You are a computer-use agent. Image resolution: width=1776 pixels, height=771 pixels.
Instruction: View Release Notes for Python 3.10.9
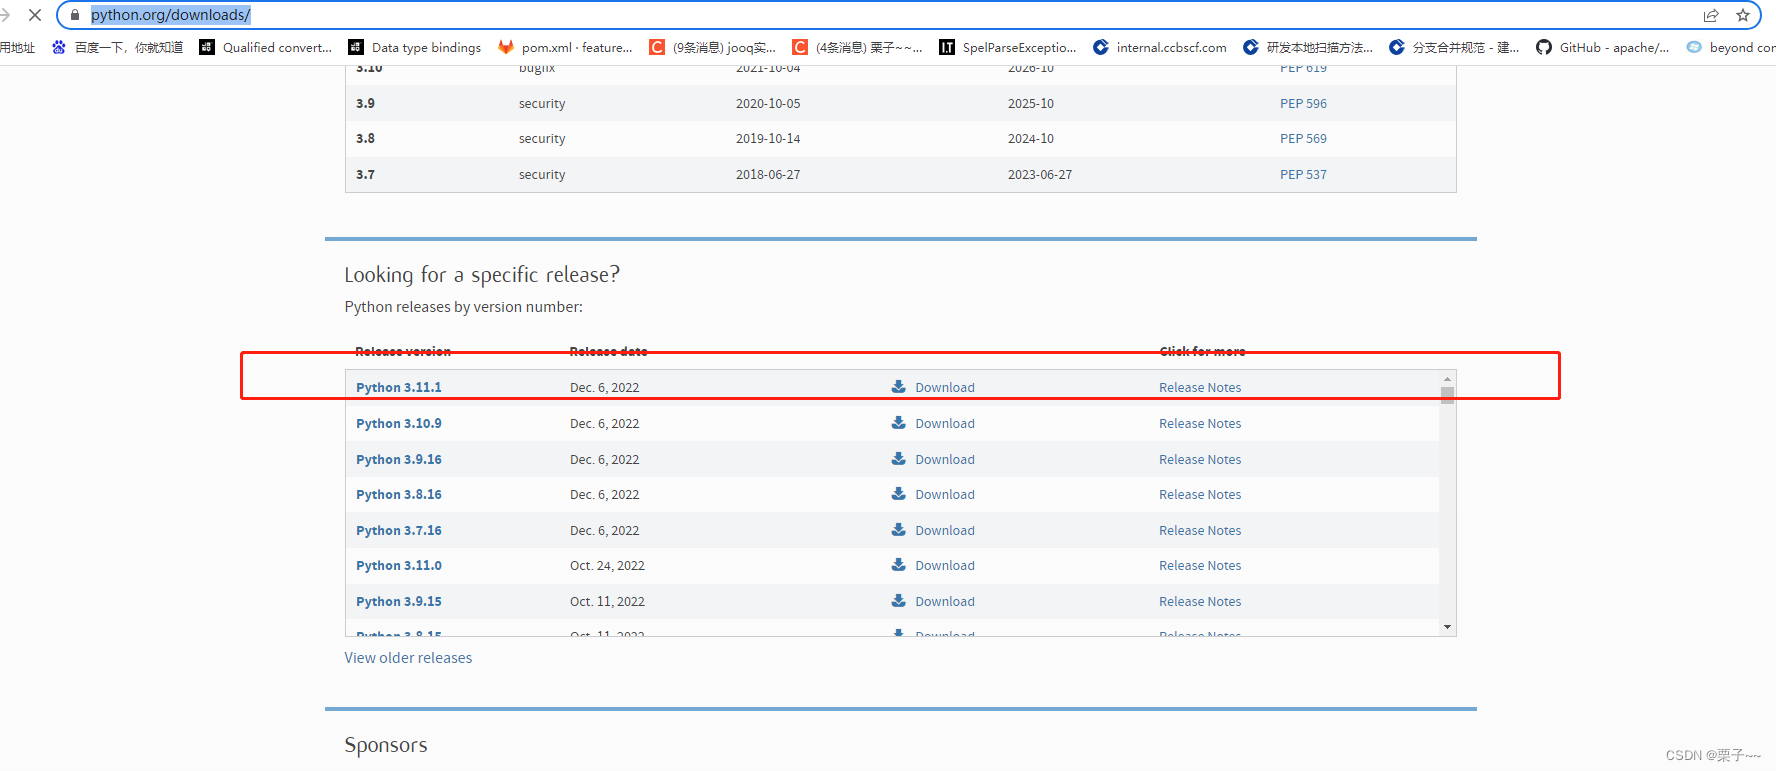point(1200,423)
